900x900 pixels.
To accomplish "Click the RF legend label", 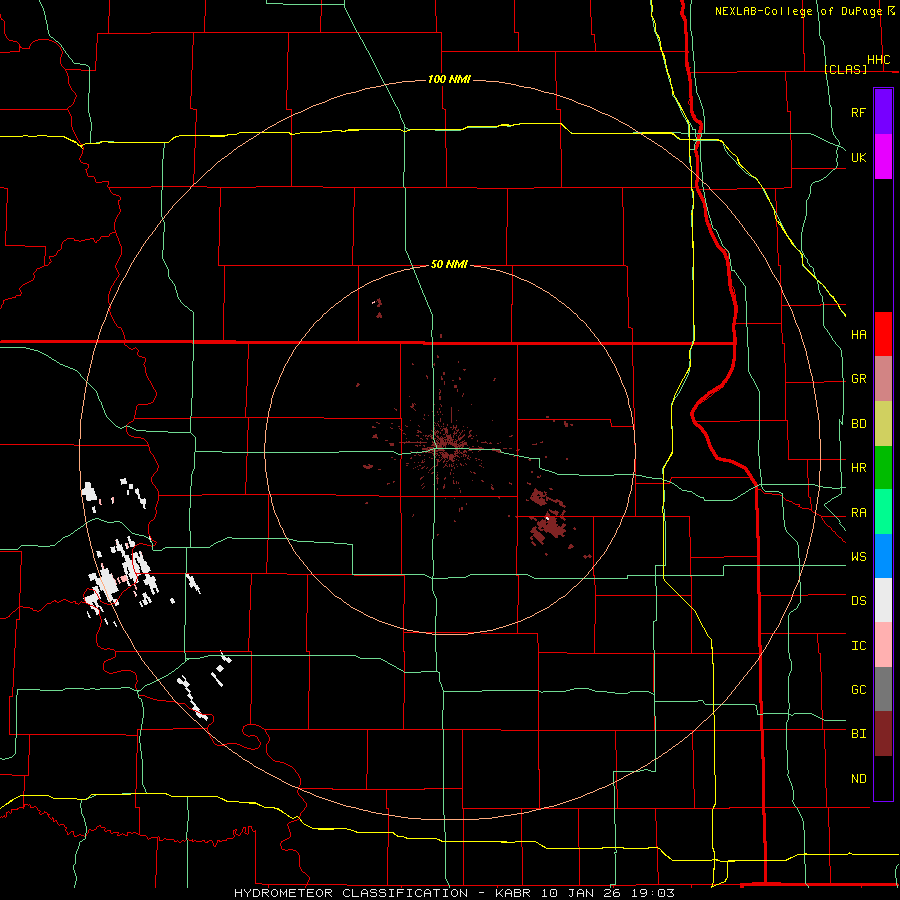I will pos(858,112).
